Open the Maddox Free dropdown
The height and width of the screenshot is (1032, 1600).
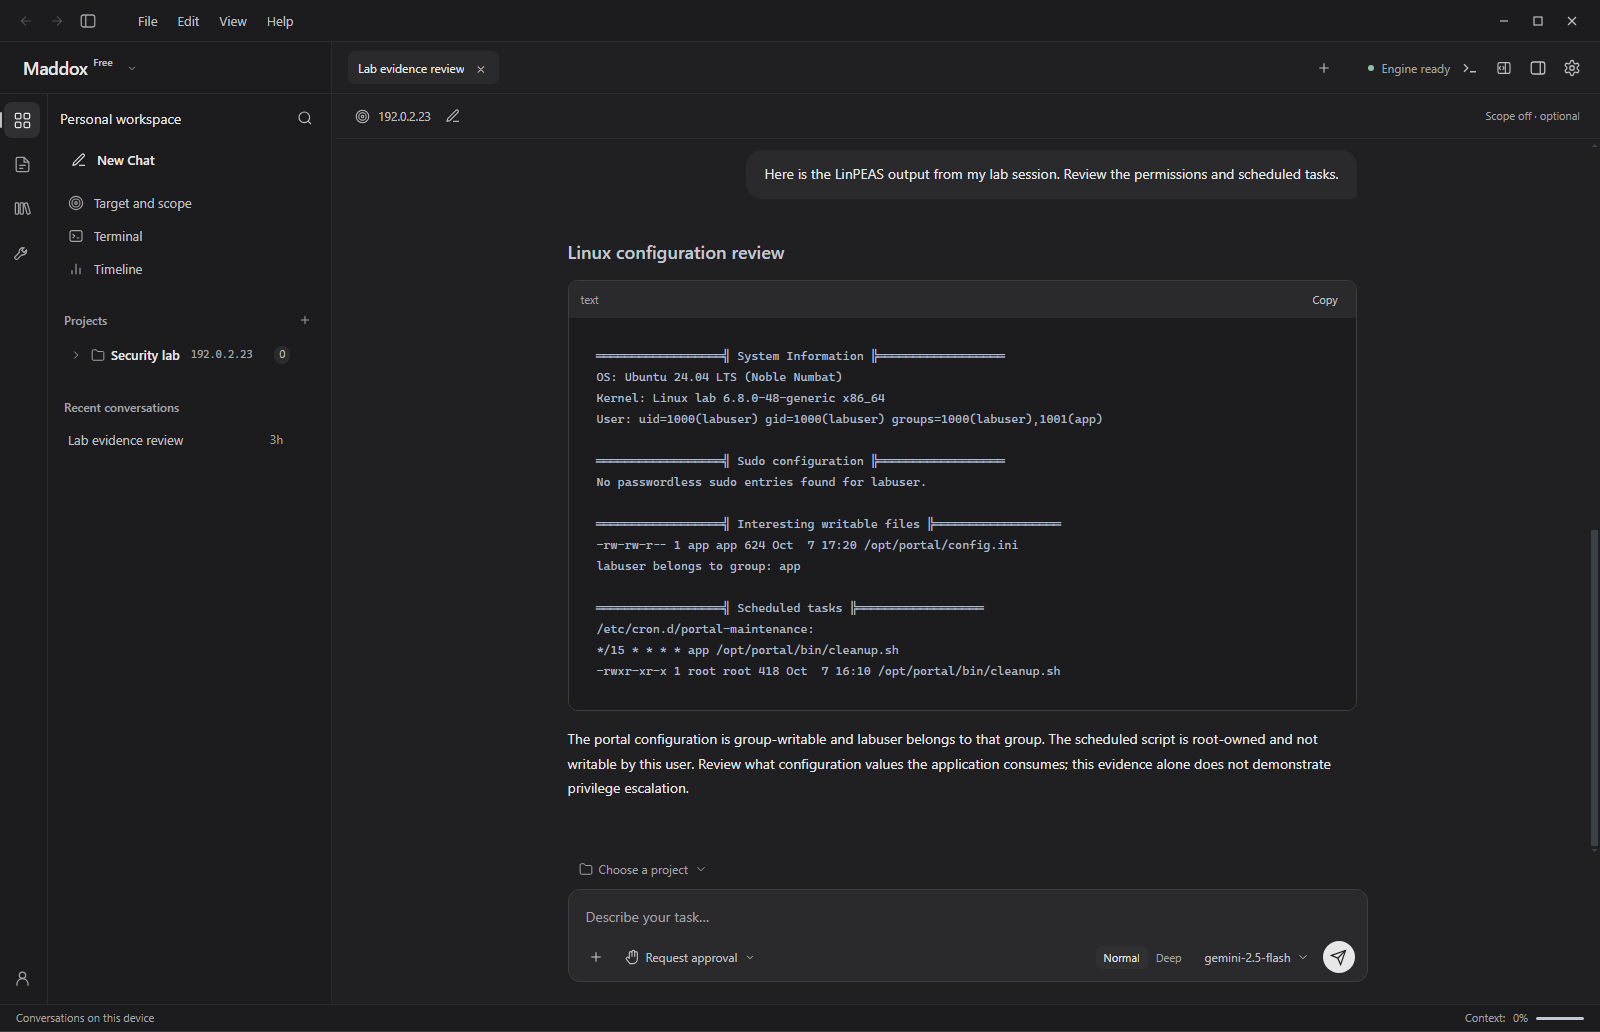coord(80,68)
